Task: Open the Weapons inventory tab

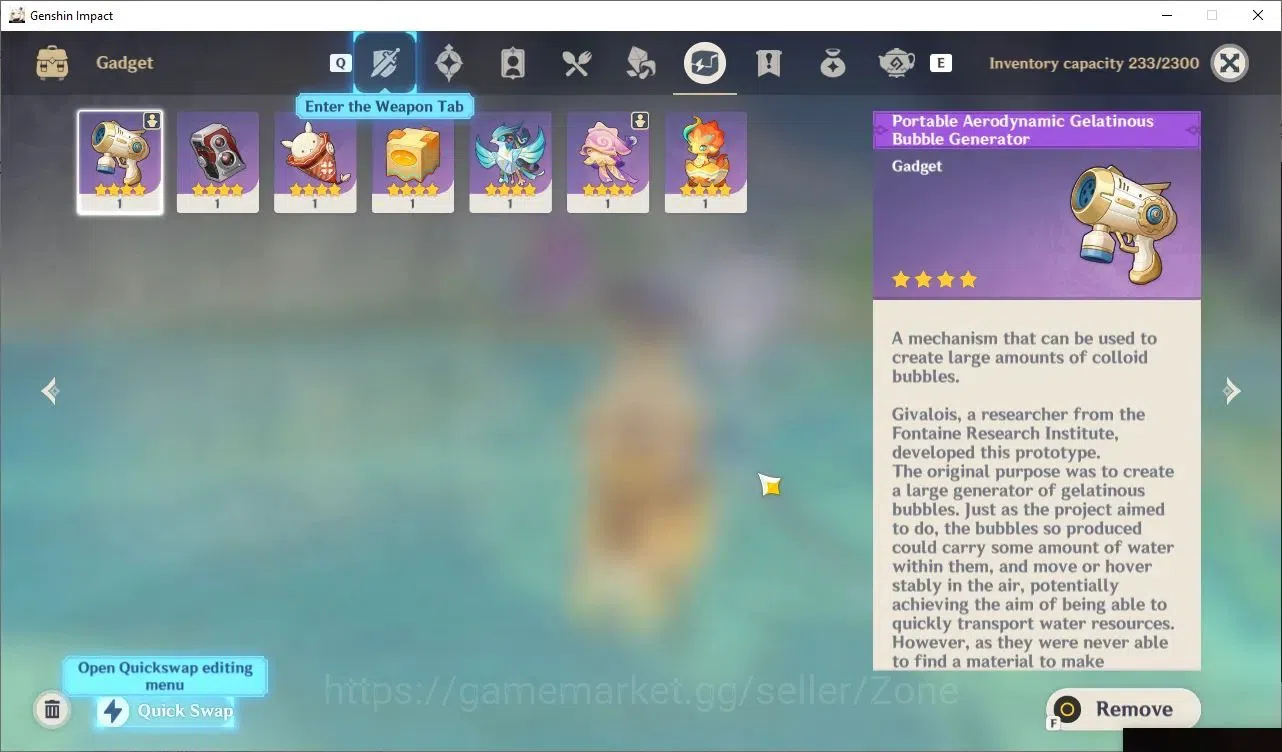Action: tap(385, 63)
